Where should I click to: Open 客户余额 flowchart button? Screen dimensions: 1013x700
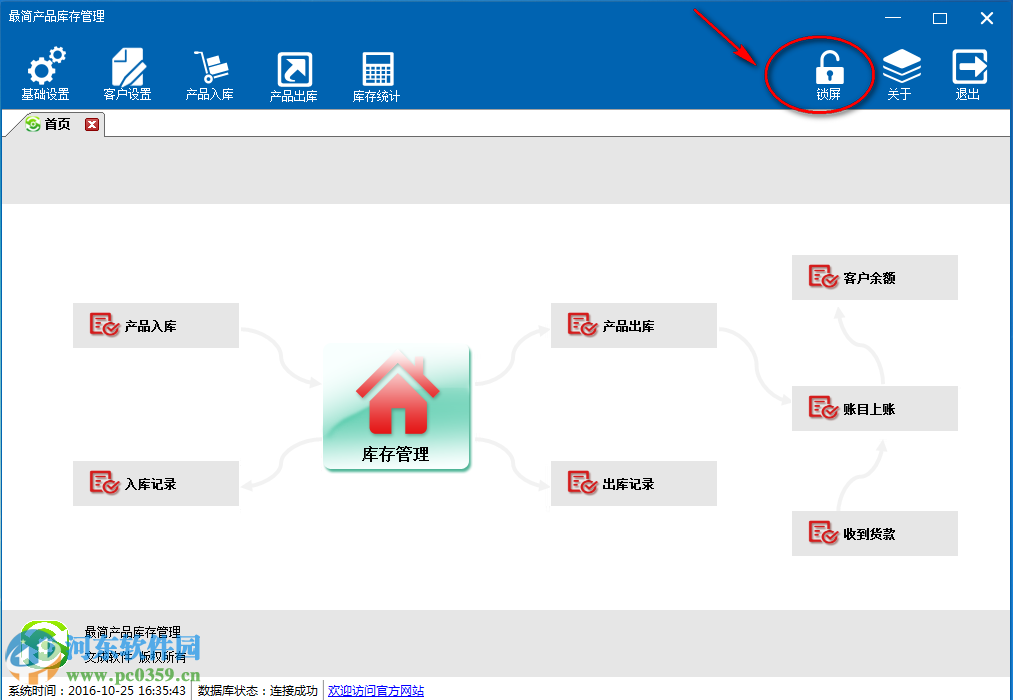(x=875, y=278)
